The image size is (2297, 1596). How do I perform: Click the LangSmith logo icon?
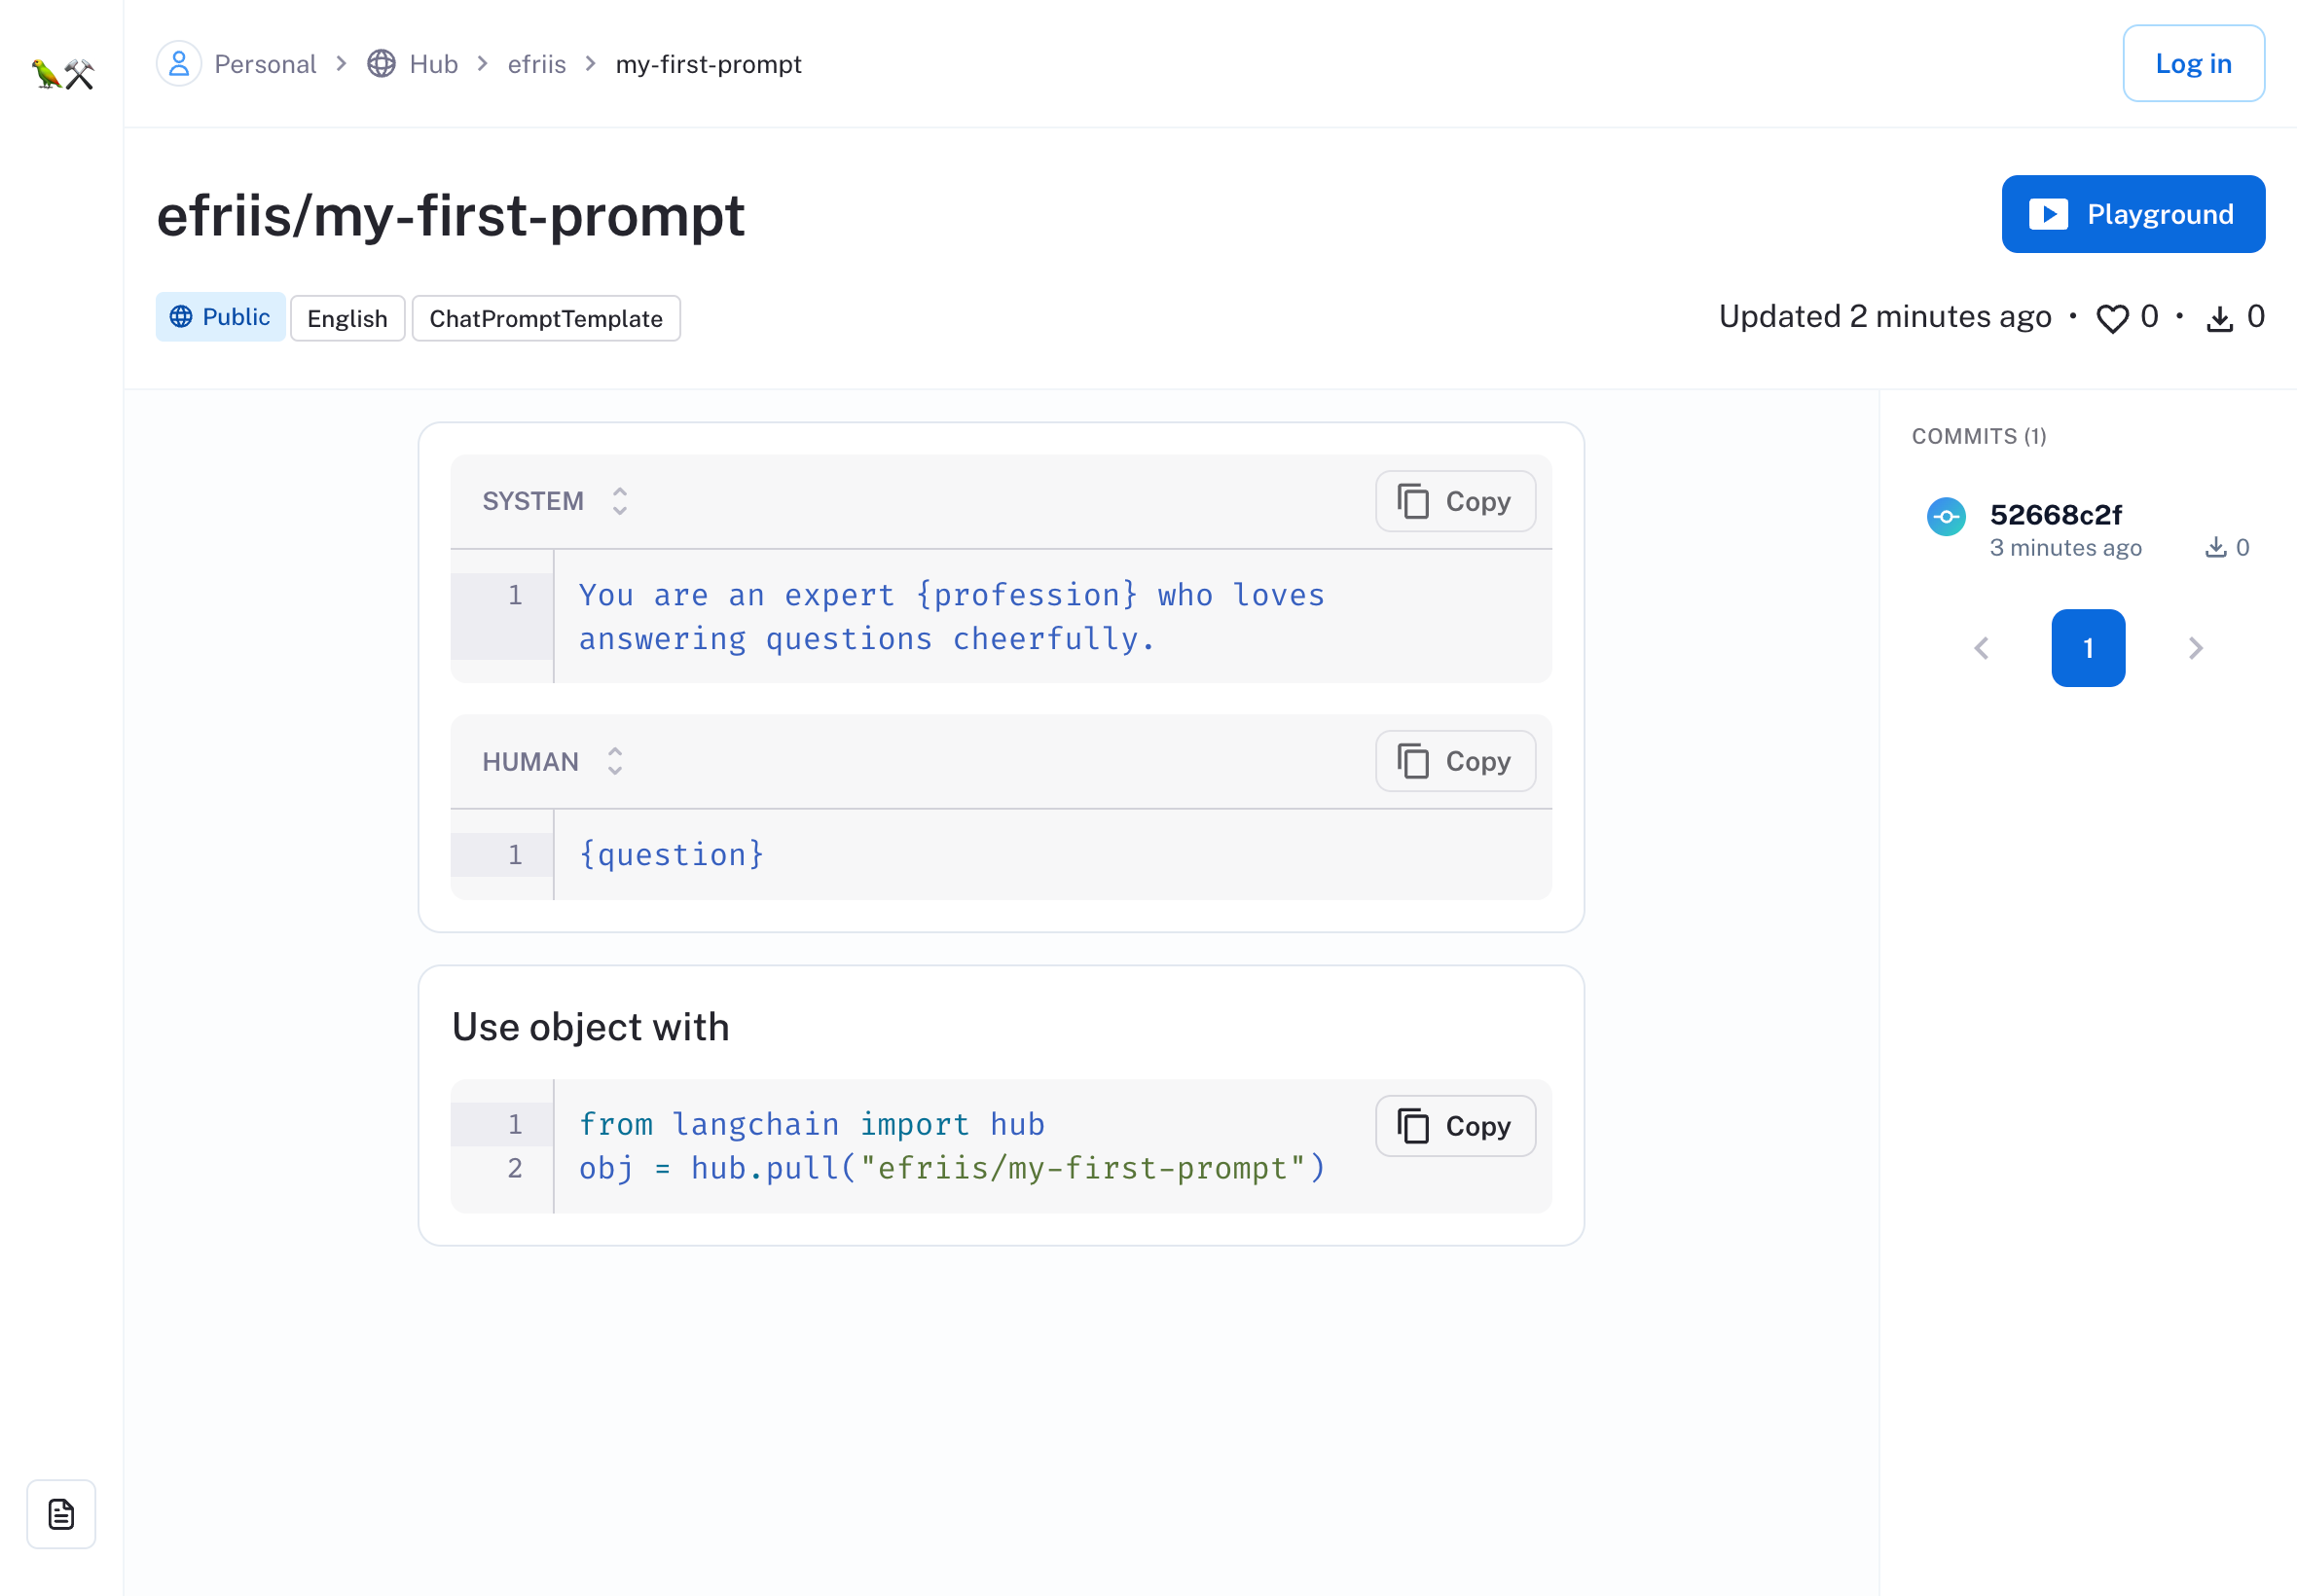point(61,73)
